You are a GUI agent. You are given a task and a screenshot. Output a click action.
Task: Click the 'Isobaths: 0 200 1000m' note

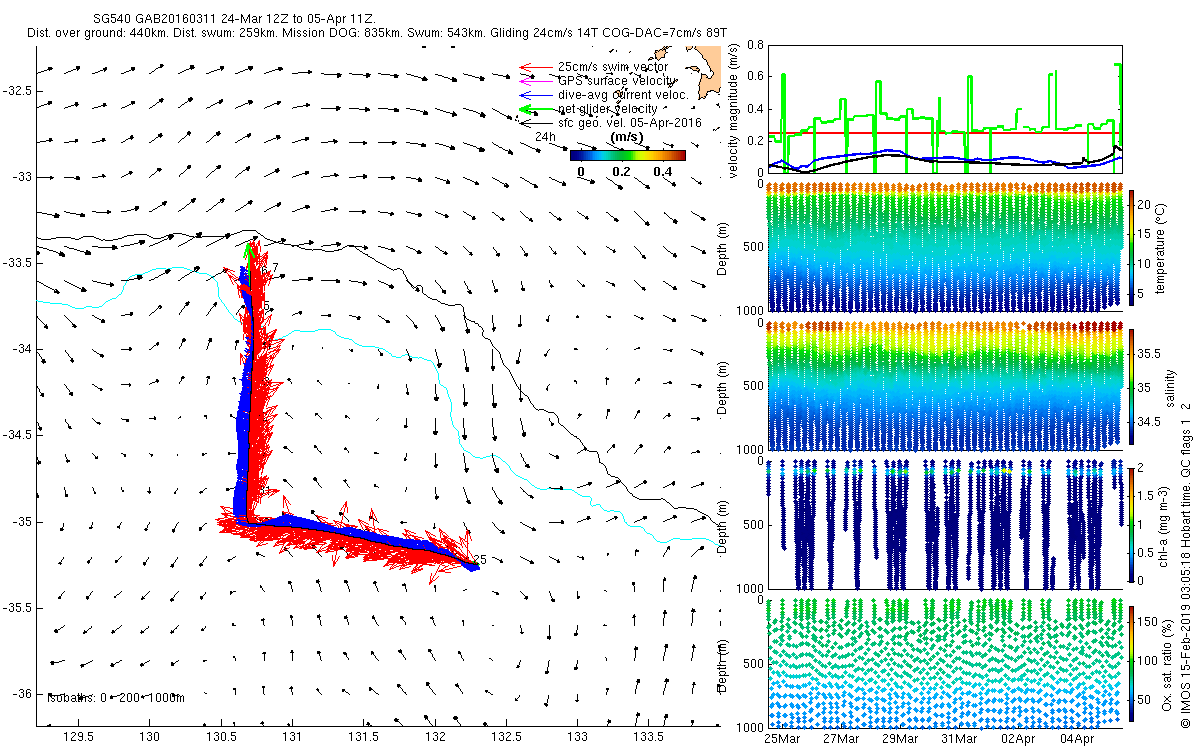(x=116, y=697)
